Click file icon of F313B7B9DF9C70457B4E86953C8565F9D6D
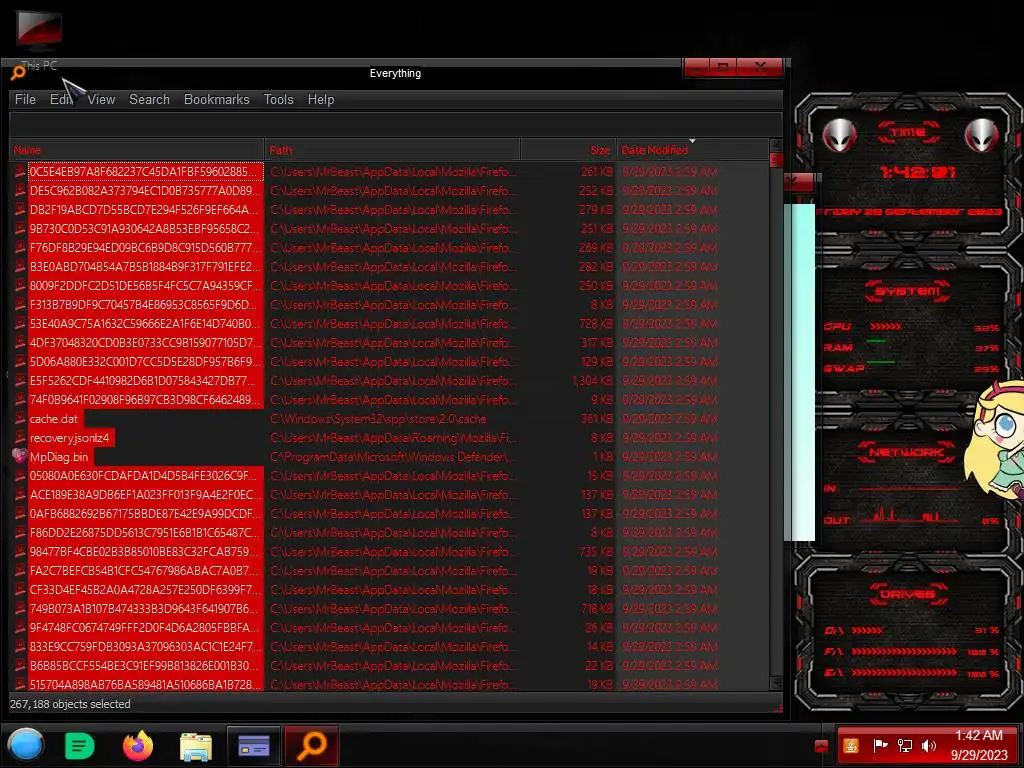Screen dimensions: 1024x768 pos(20,304)
